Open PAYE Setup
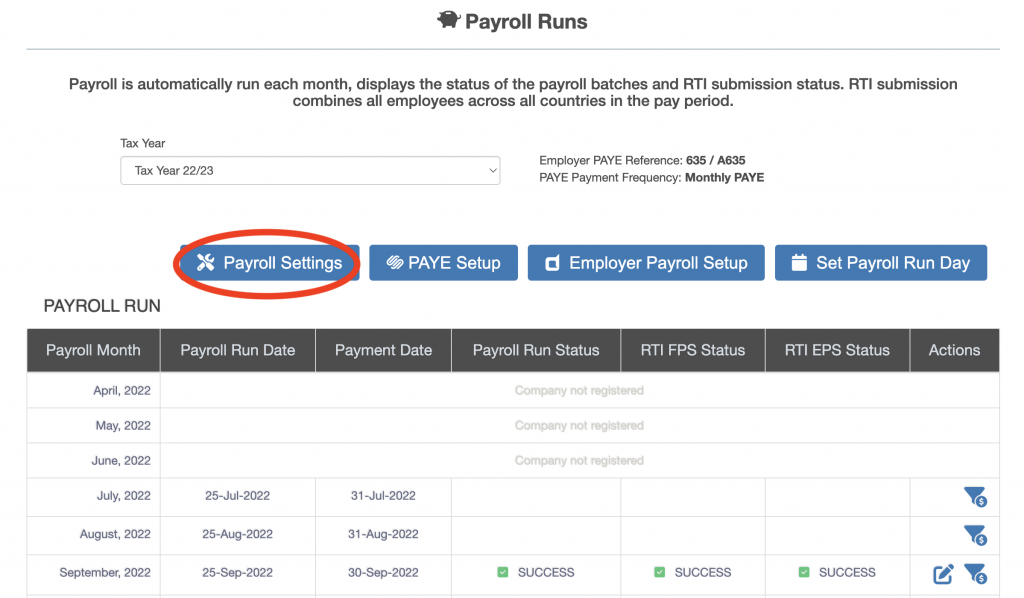 click(x=443, y=263)
